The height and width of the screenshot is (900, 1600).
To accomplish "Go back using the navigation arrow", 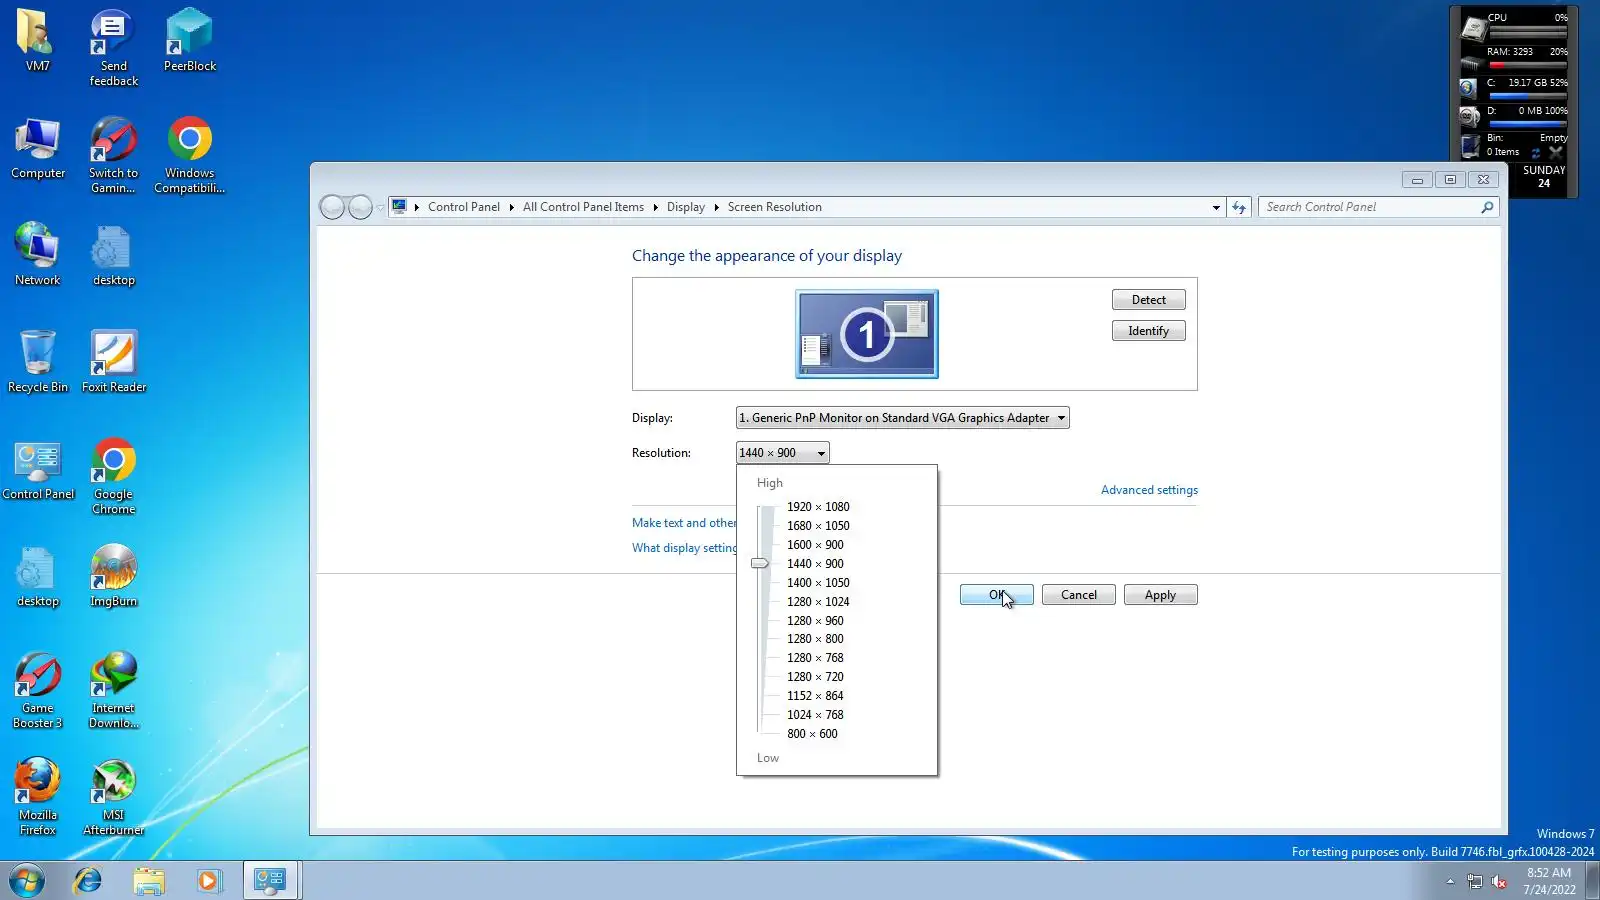I will 333,207.
